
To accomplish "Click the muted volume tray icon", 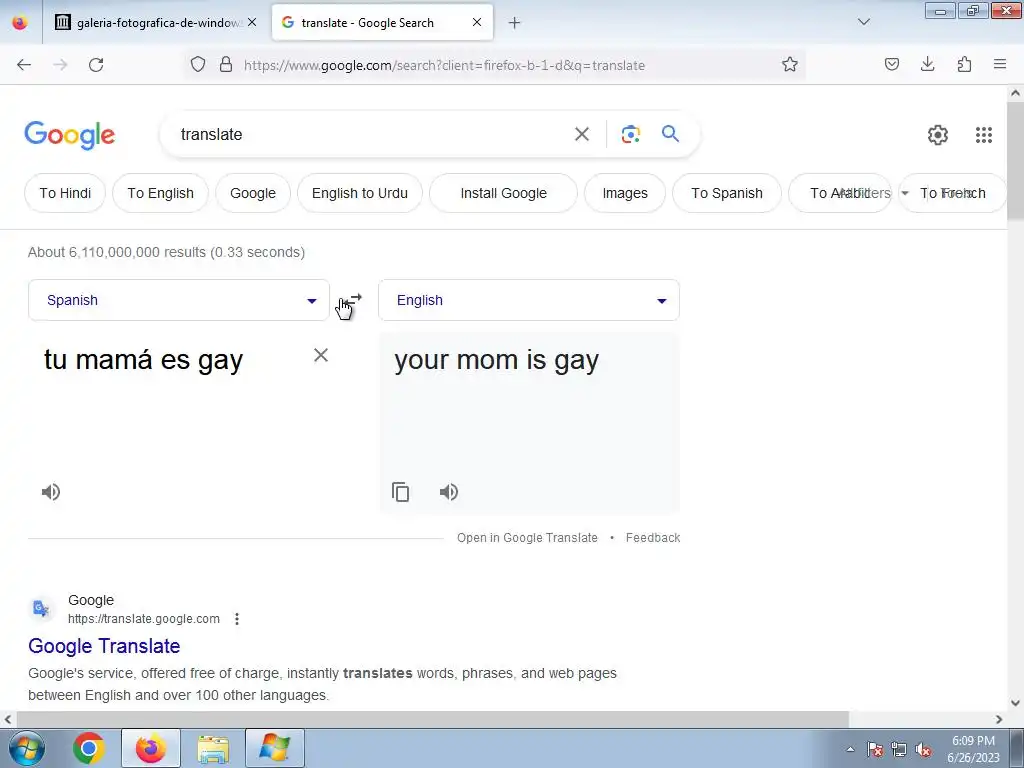I will click(x=923, y=750).
